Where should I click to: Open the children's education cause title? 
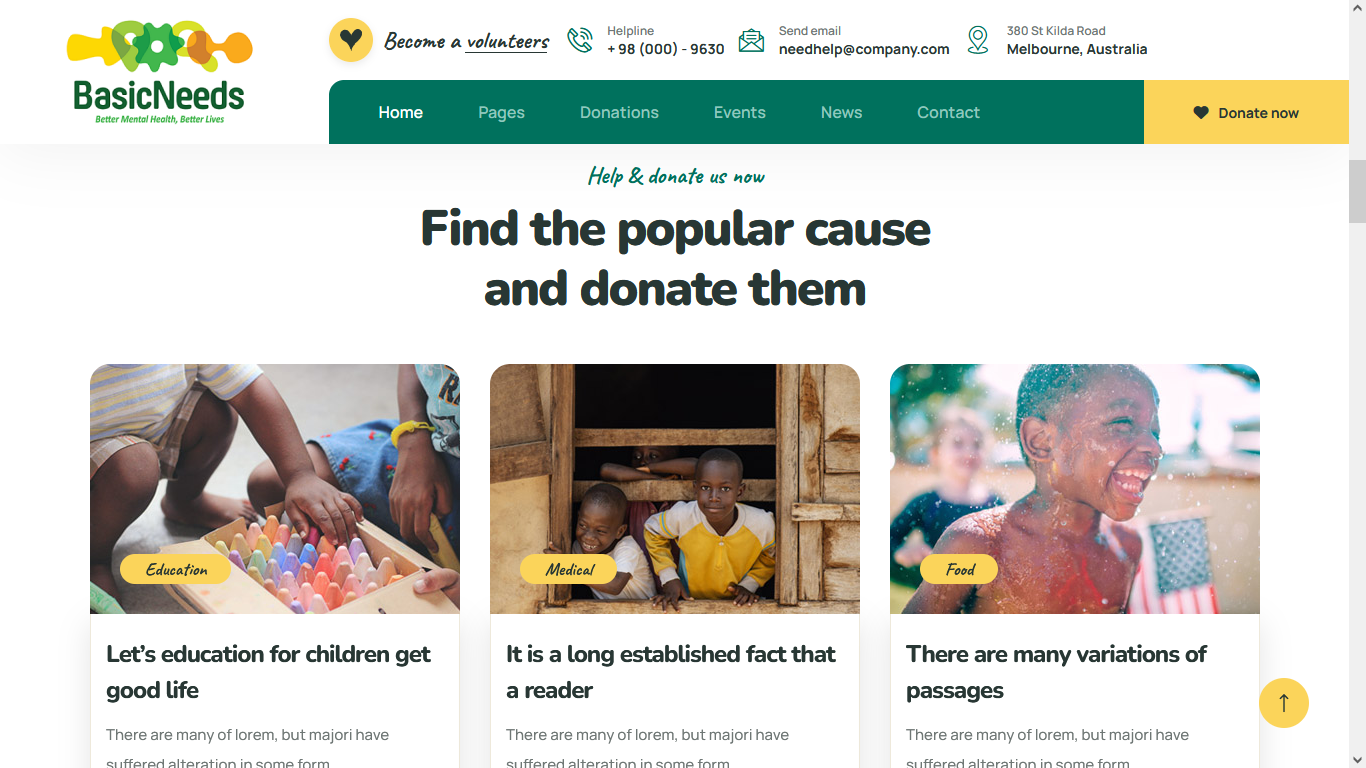tap(268, 672)
